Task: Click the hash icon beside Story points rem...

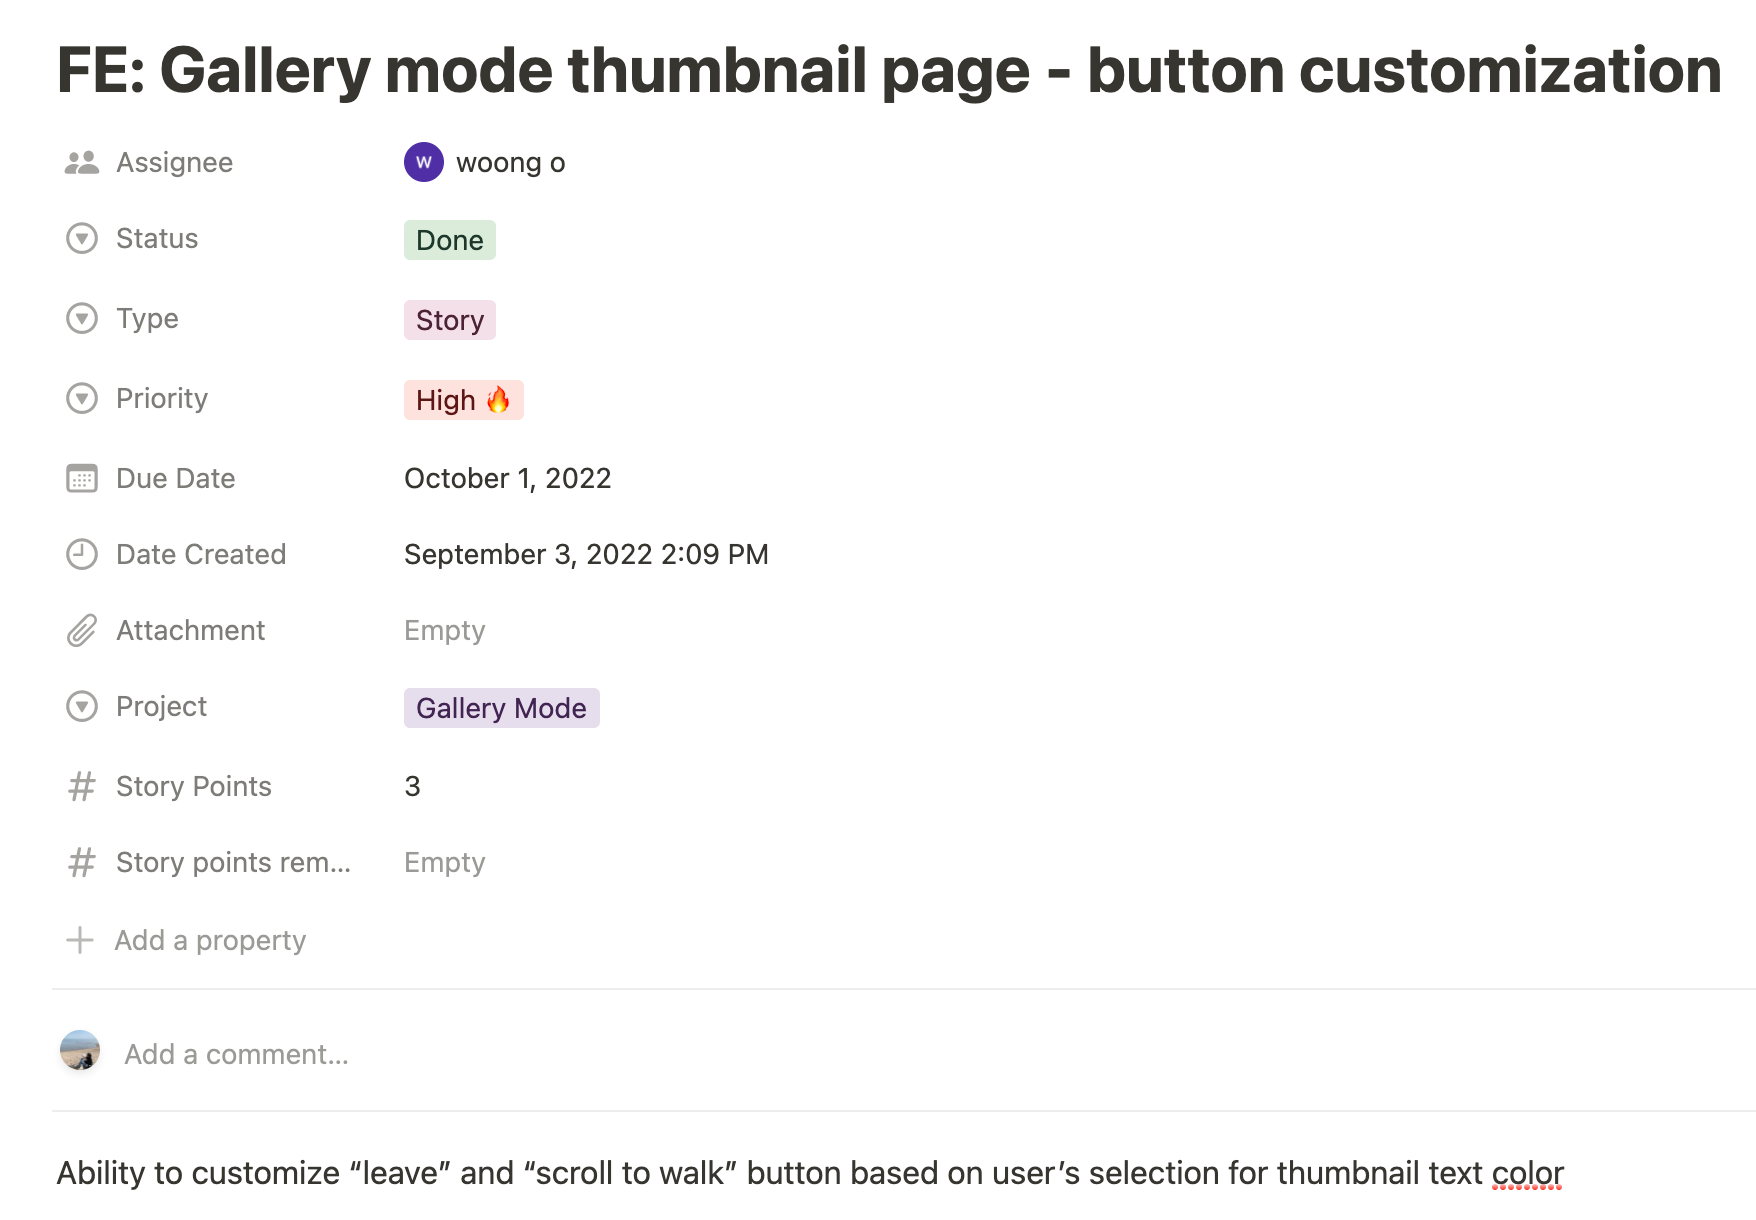Action: [81, 862]
